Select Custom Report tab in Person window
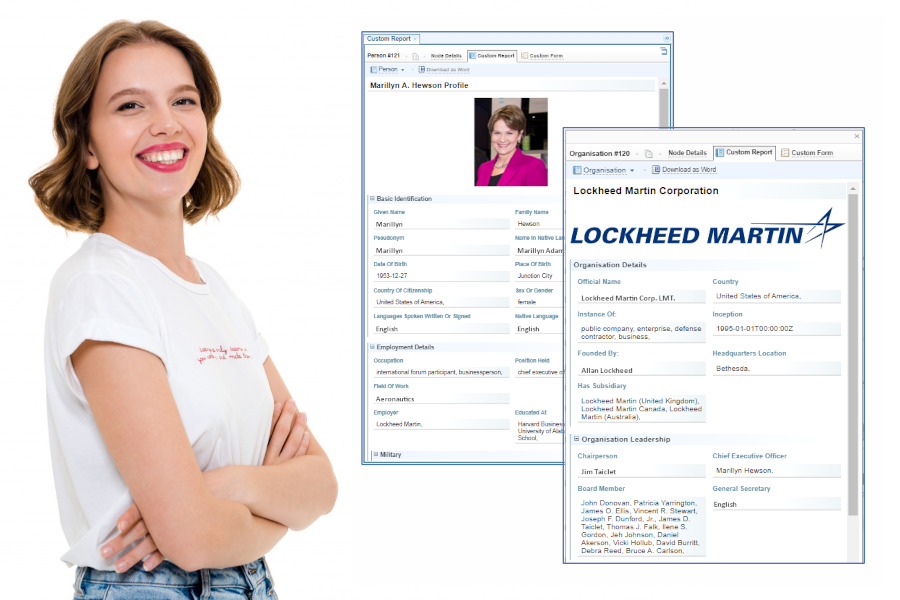900x600 pixels. pos(492,56)
